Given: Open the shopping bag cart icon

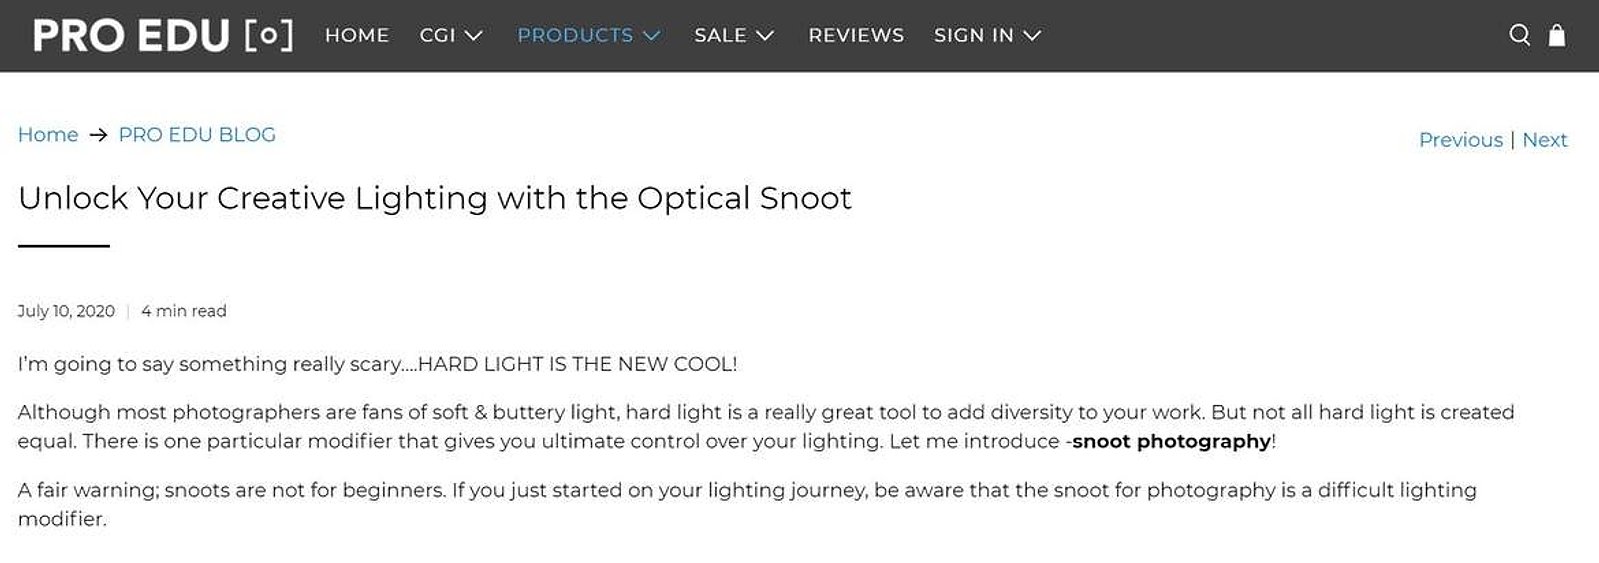Looking at the screenshot, I should 1557,35.
